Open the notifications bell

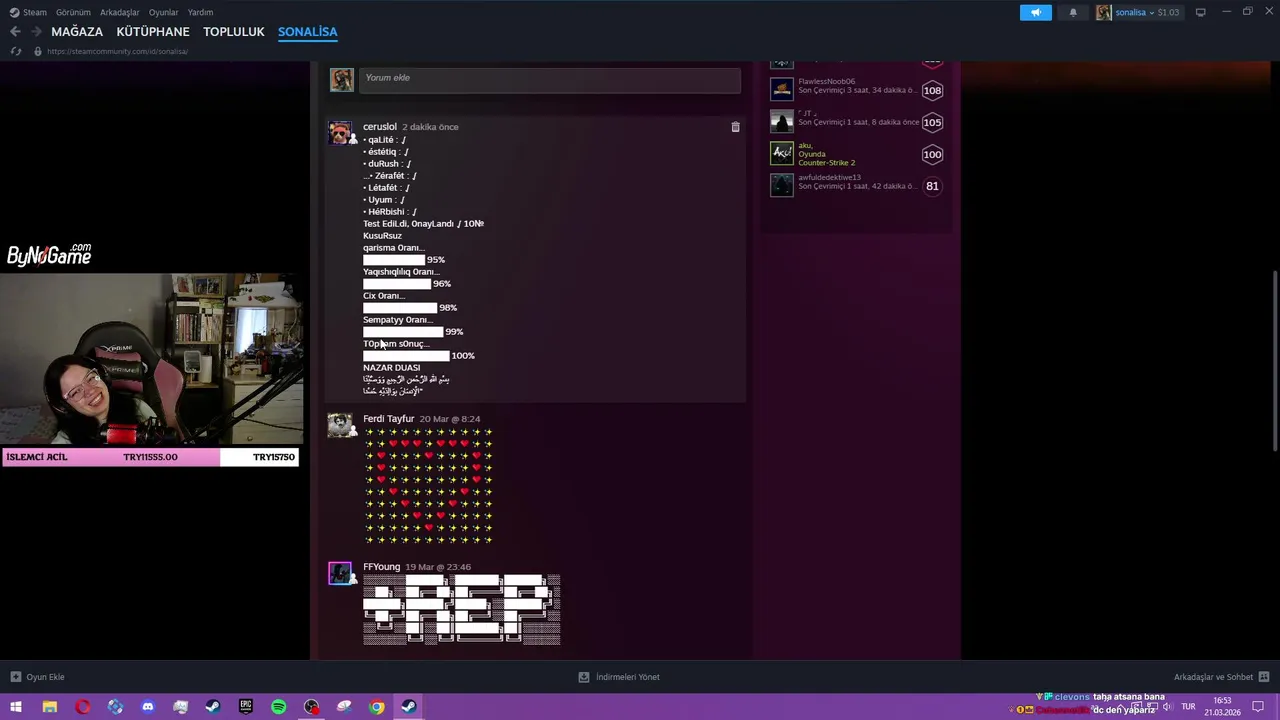pyautogui.click(x=1073, y=12)
